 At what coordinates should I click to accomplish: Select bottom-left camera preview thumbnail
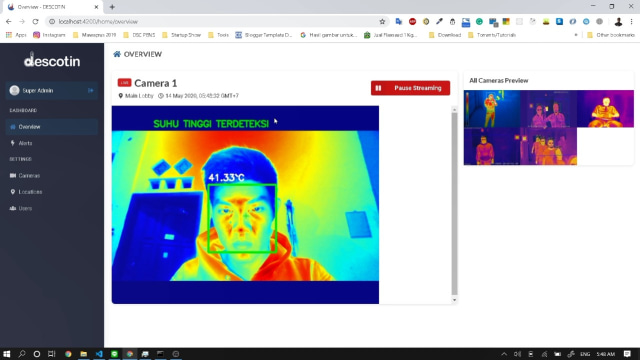click(492, 146)
